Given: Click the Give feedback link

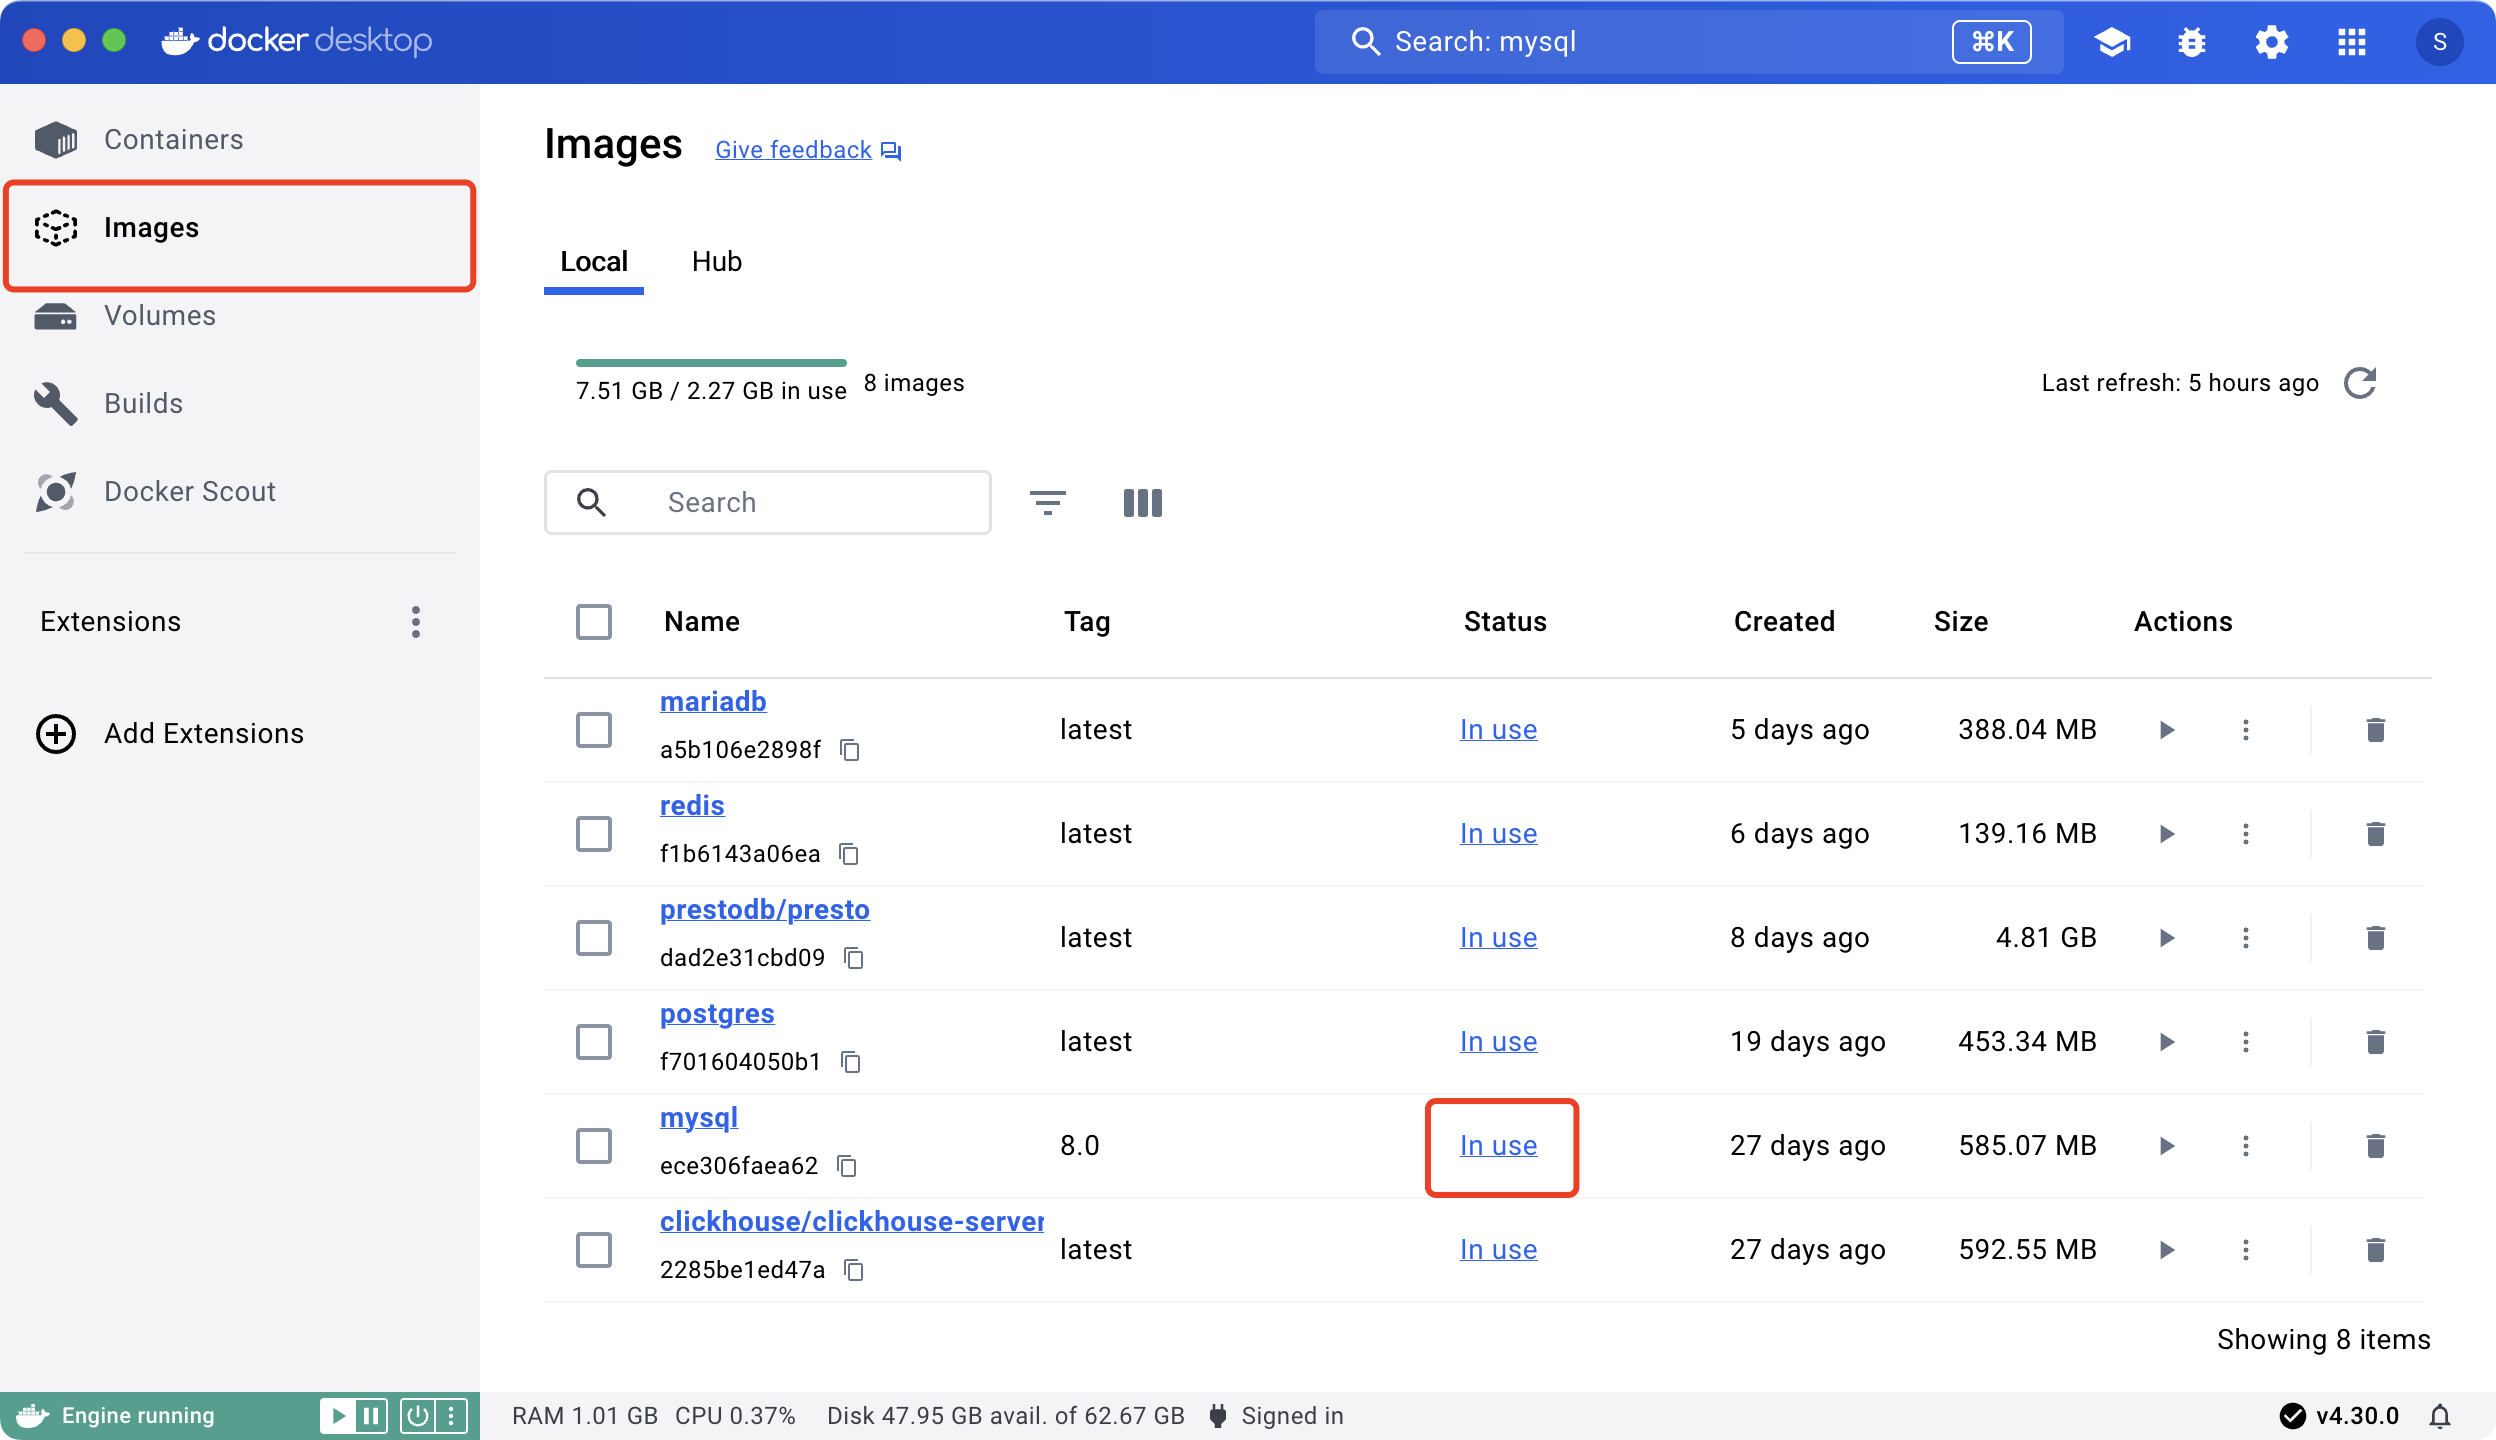Looking at the screenshot, I should 808,150.
